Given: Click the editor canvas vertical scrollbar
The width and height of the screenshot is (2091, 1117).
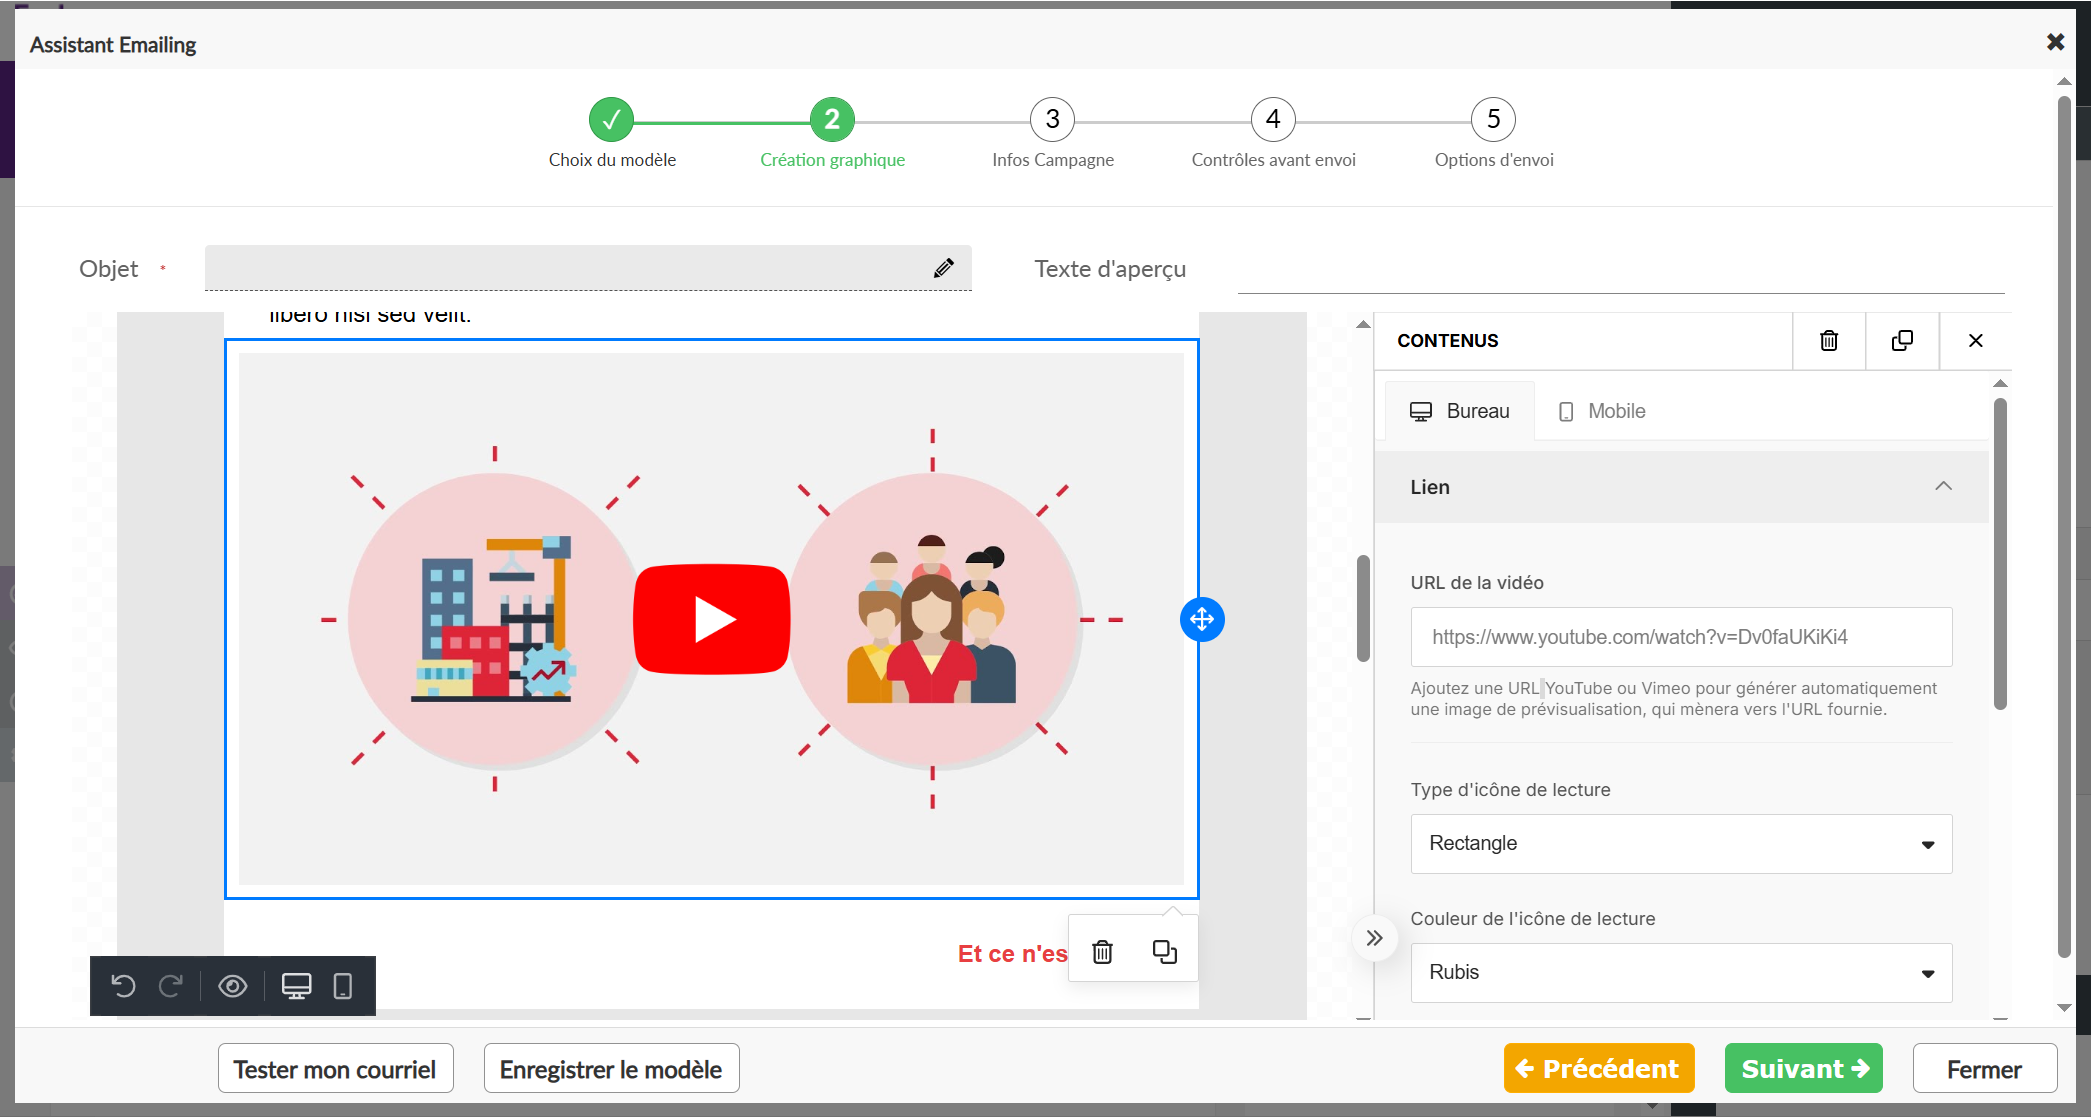Looking at the screenshot, I should (x=1363, y=608).
